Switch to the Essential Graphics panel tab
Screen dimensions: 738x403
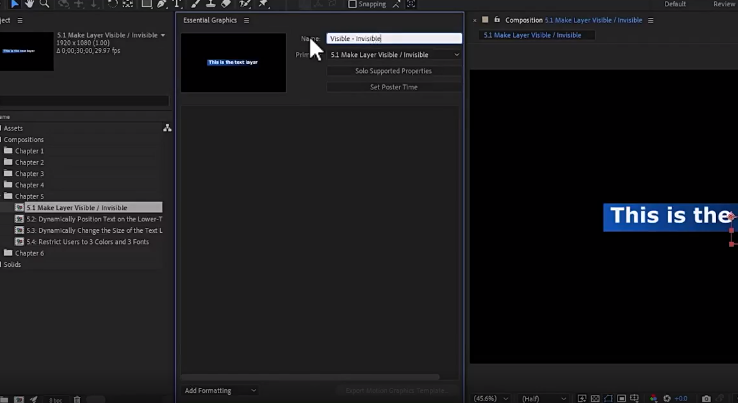[x=210, y=20]
